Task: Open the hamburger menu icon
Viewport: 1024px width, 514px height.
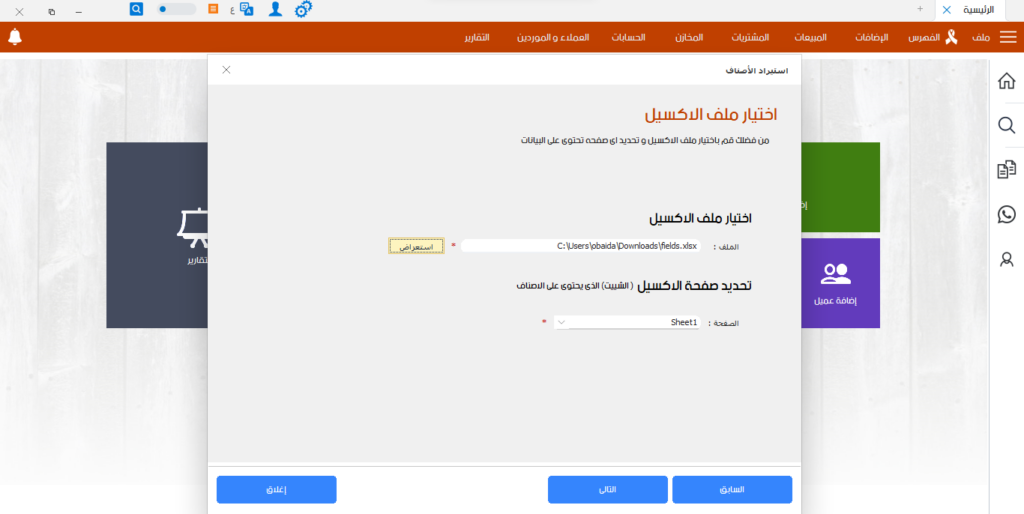Action: click(x=1008, y=37)
